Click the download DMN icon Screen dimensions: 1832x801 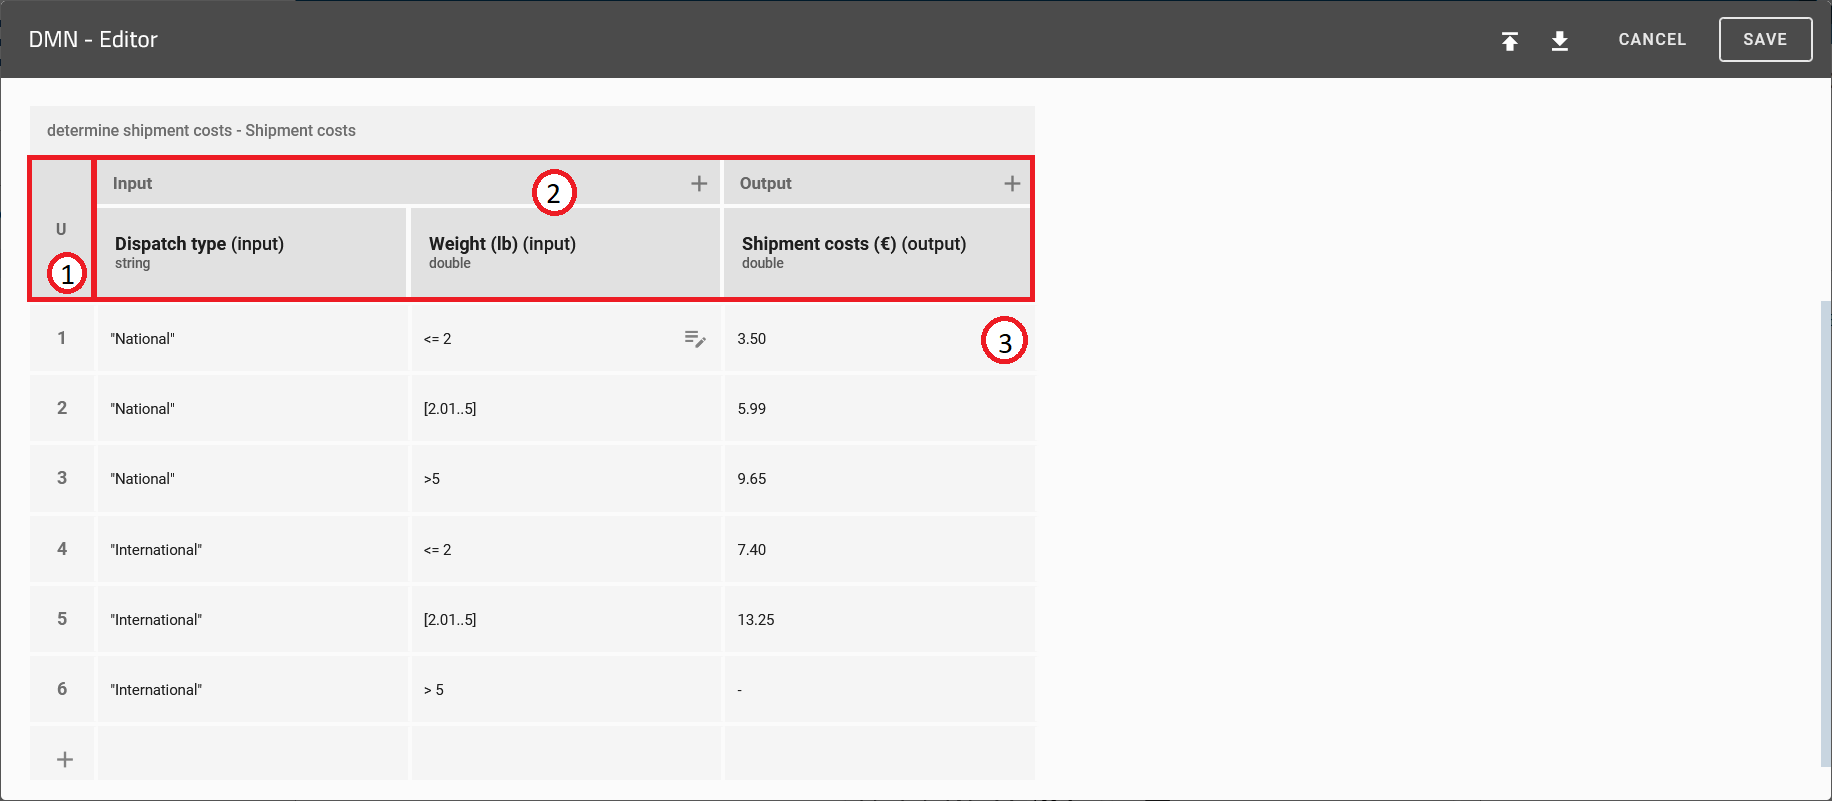coord(1560,40)
